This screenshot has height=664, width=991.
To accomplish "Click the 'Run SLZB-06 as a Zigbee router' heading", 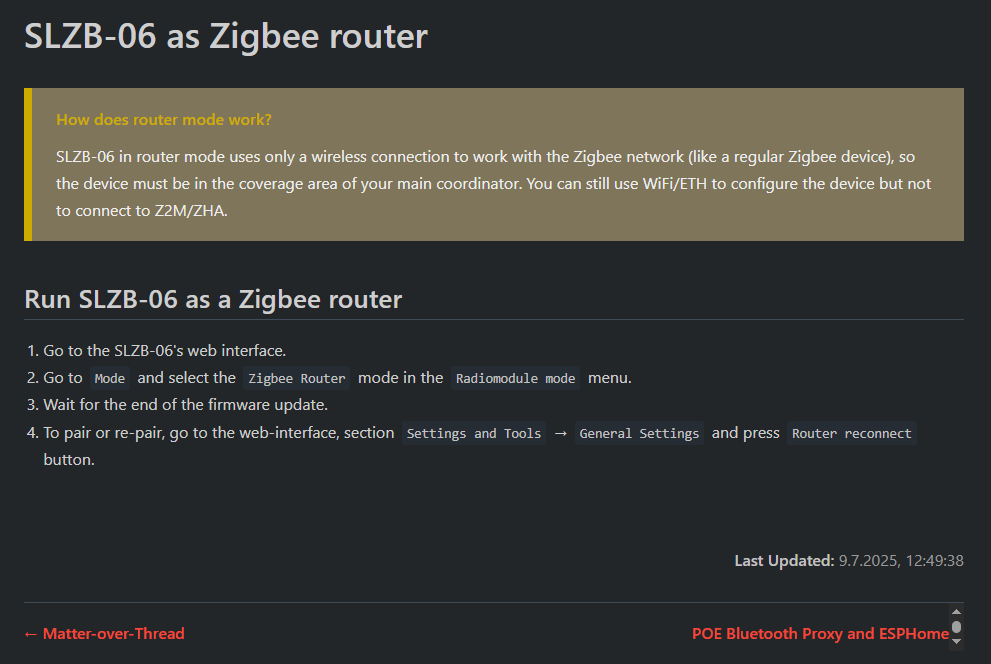I will click(x=213, y=299).
